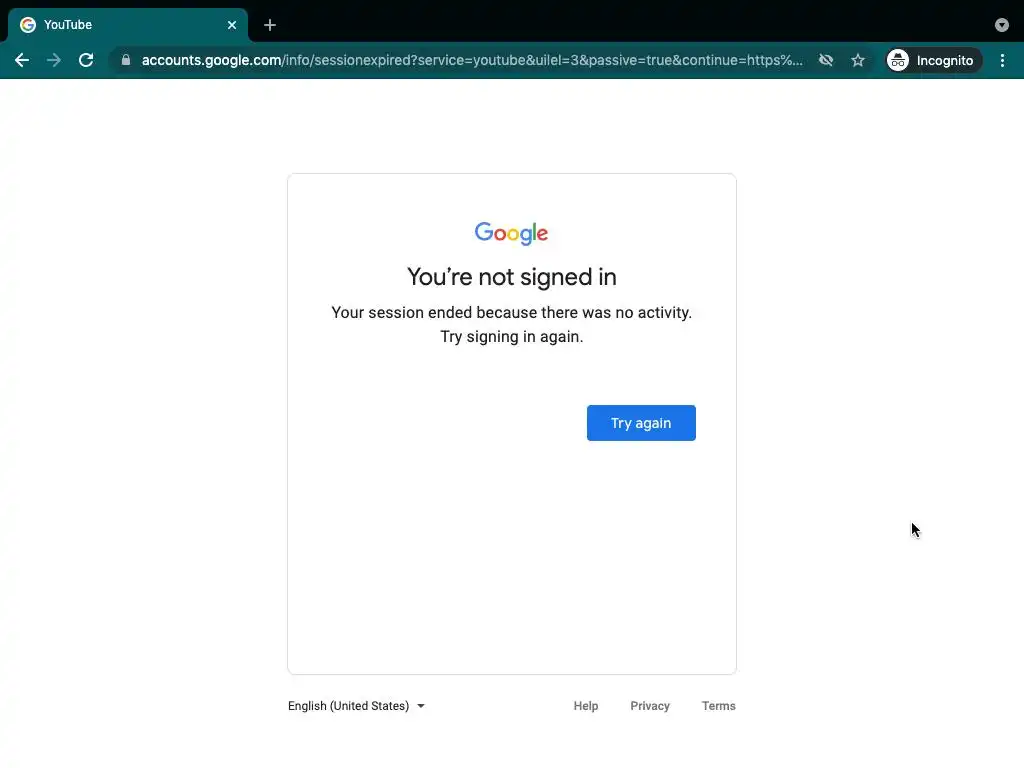This screenshot has height=768, width=1024.
Task: Click the 'You're not signed in' heading
Action: [x=512, y=277]
